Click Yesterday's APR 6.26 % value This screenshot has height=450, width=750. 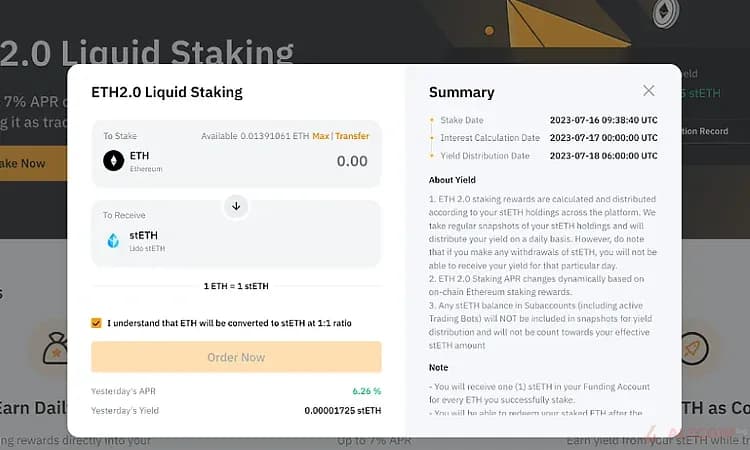click(367, 391)
